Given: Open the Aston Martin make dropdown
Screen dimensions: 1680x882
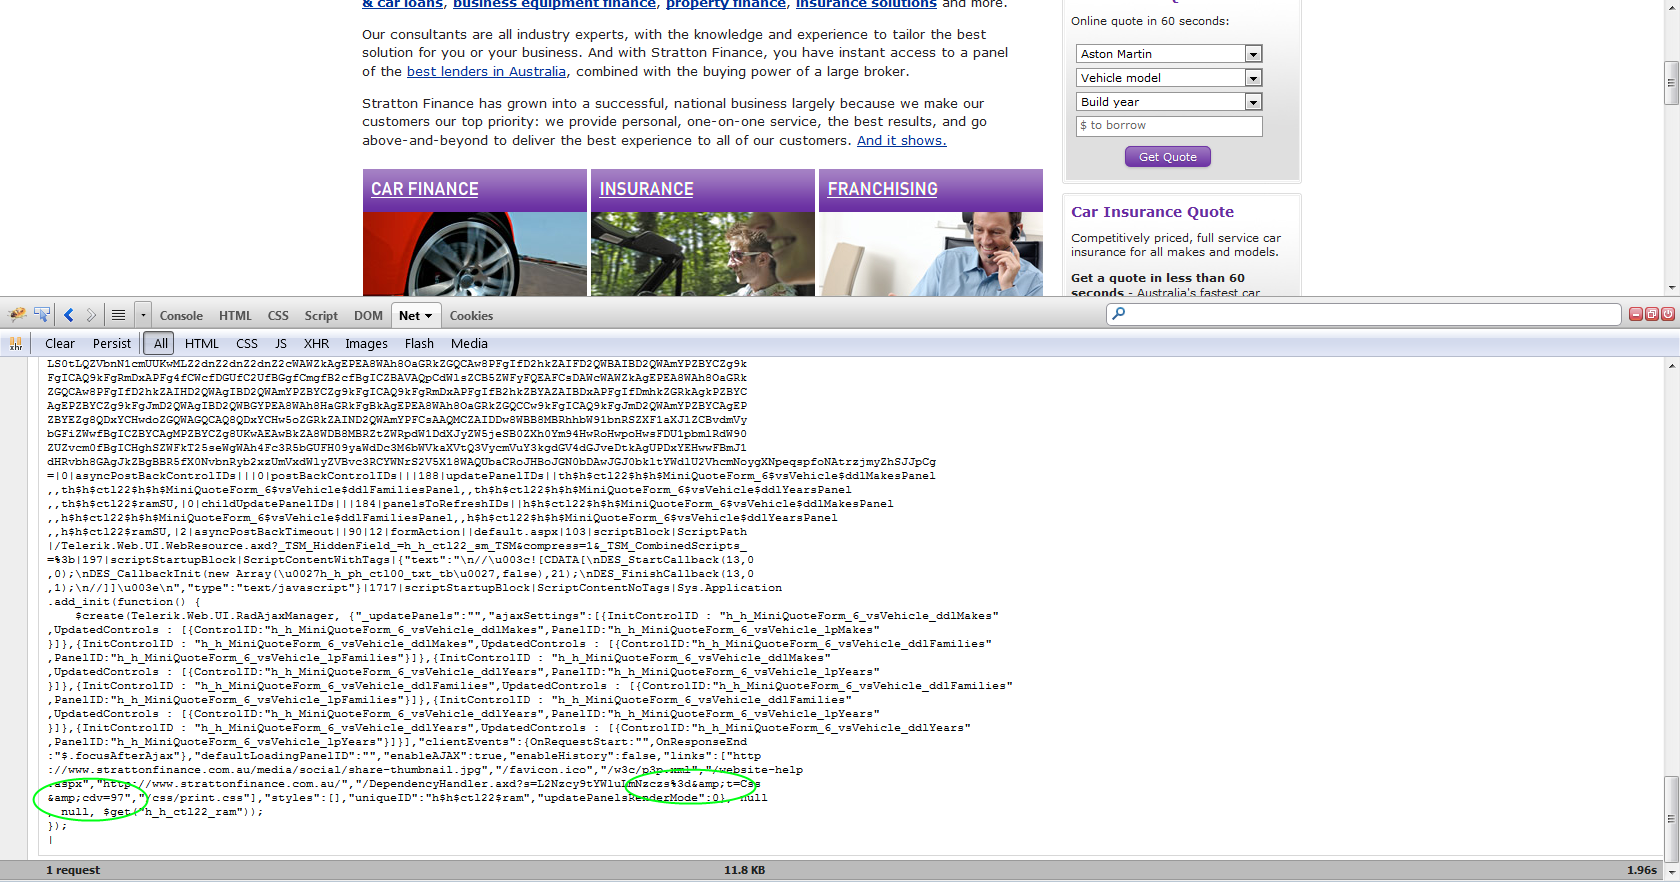Looking at the screenshot, I should [x=1169, y=54].
